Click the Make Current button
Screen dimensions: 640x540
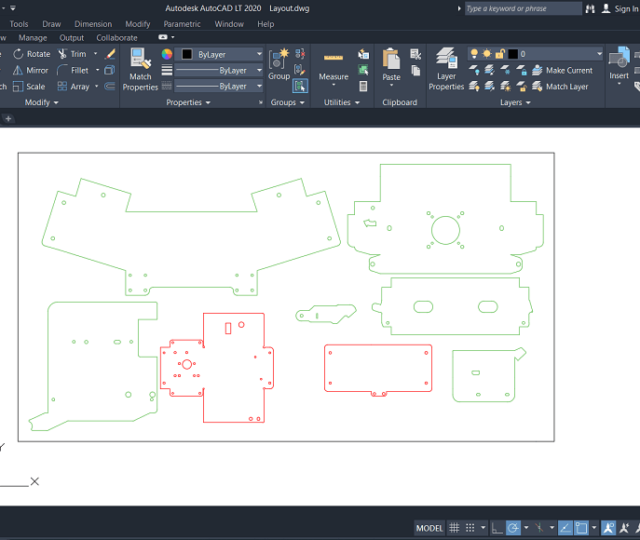(568, 70)
